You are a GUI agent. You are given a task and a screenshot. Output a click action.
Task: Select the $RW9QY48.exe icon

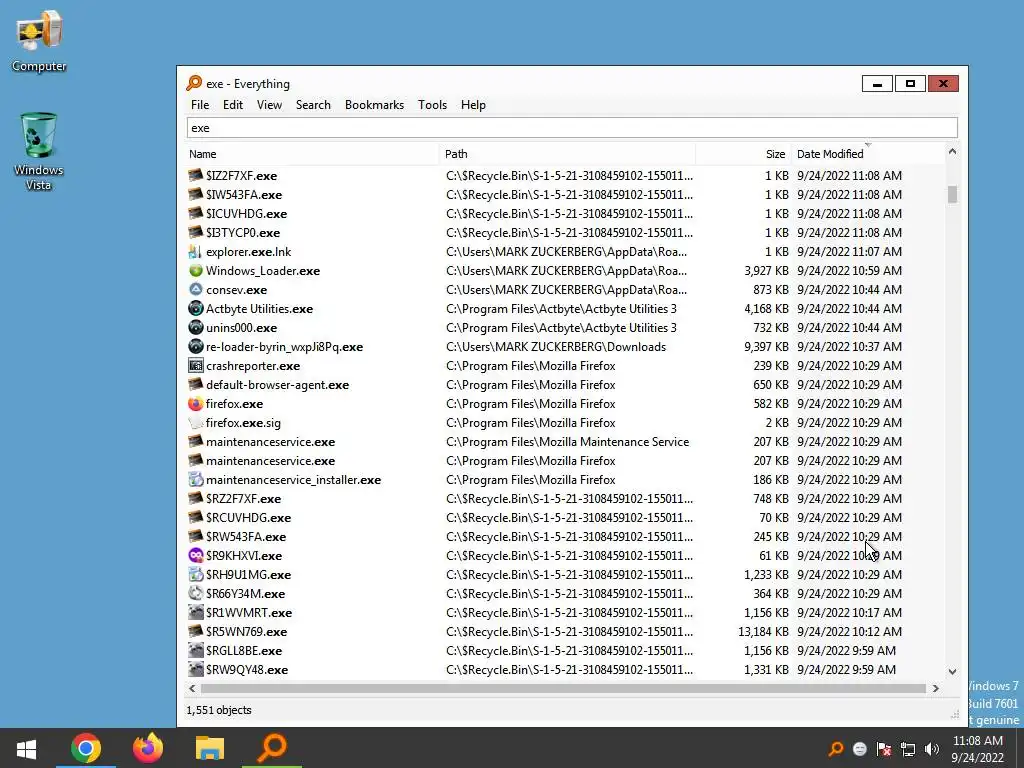[x=195, y=669]
